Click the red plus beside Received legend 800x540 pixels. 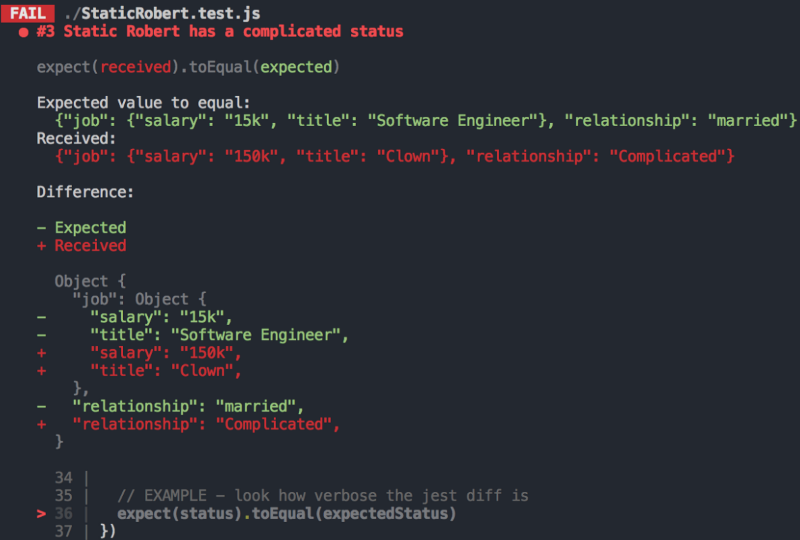click(x=41, y=246)
